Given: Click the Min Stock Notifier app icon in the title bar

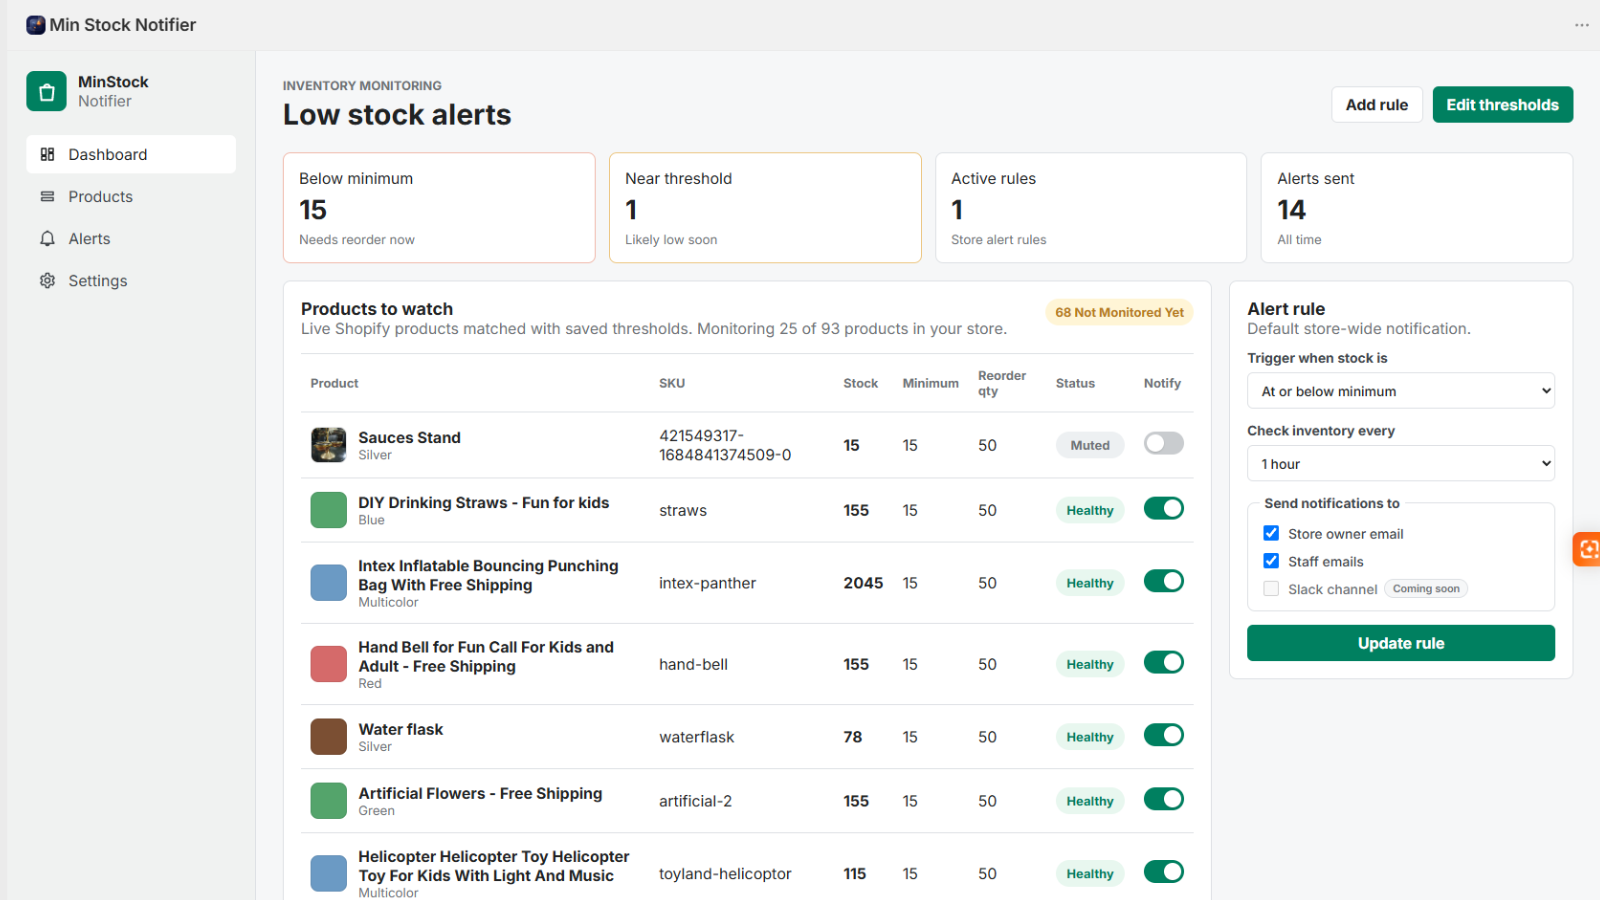Looking at the screenshot, I should (36, 25).
